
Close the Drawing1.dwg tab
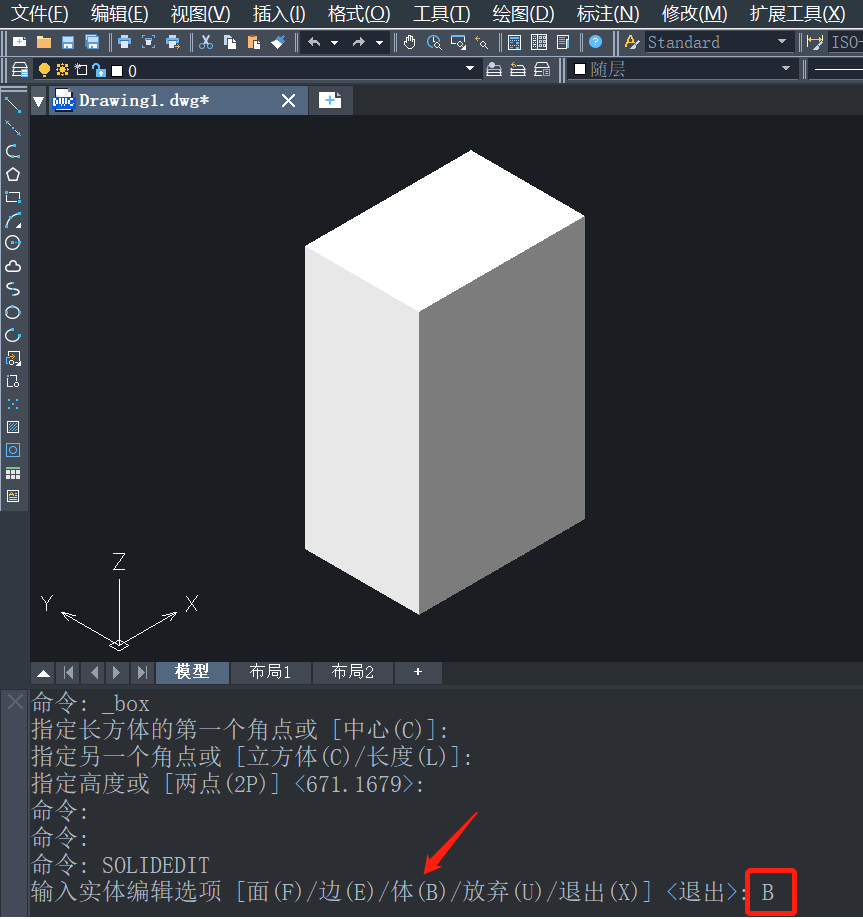pos(288,101)
